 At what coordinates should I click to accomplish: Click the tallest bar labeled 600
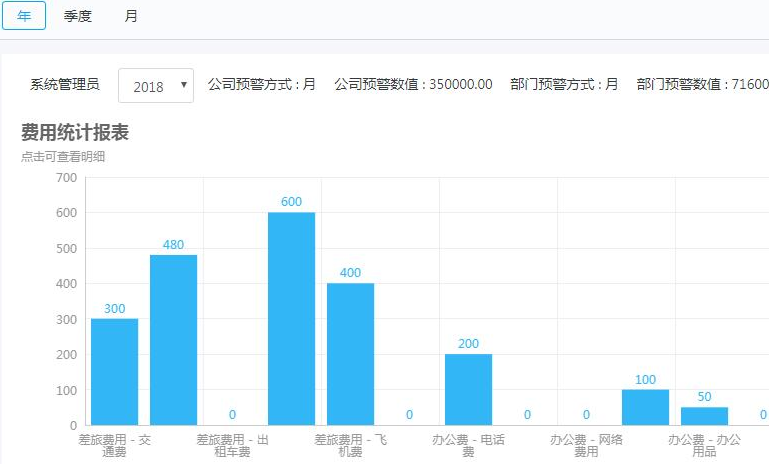291,319
